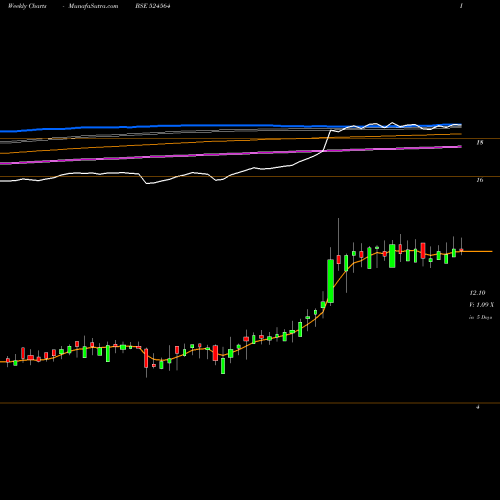Click the 'V: 1.09 X' volume text
The image size is (500, 500).
481,305
